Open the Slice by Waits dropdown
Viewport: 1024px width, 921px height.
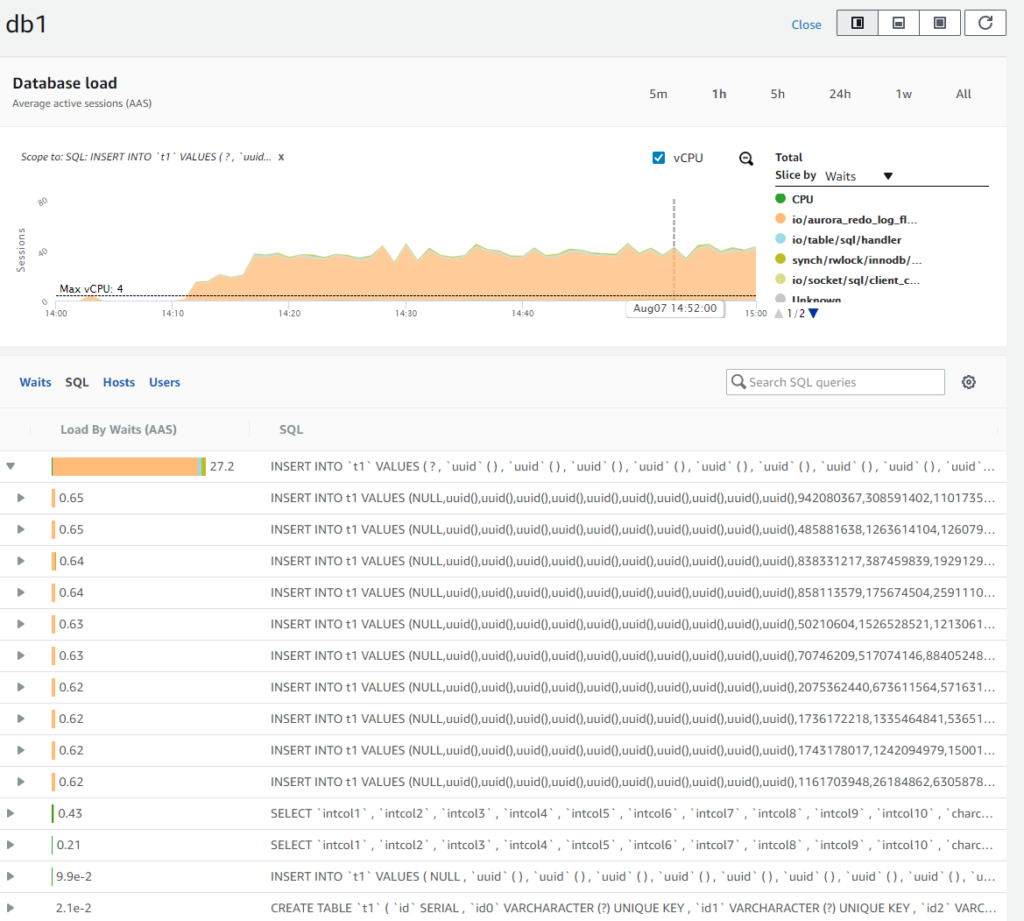pyautogui.click(x=858, y=176)
